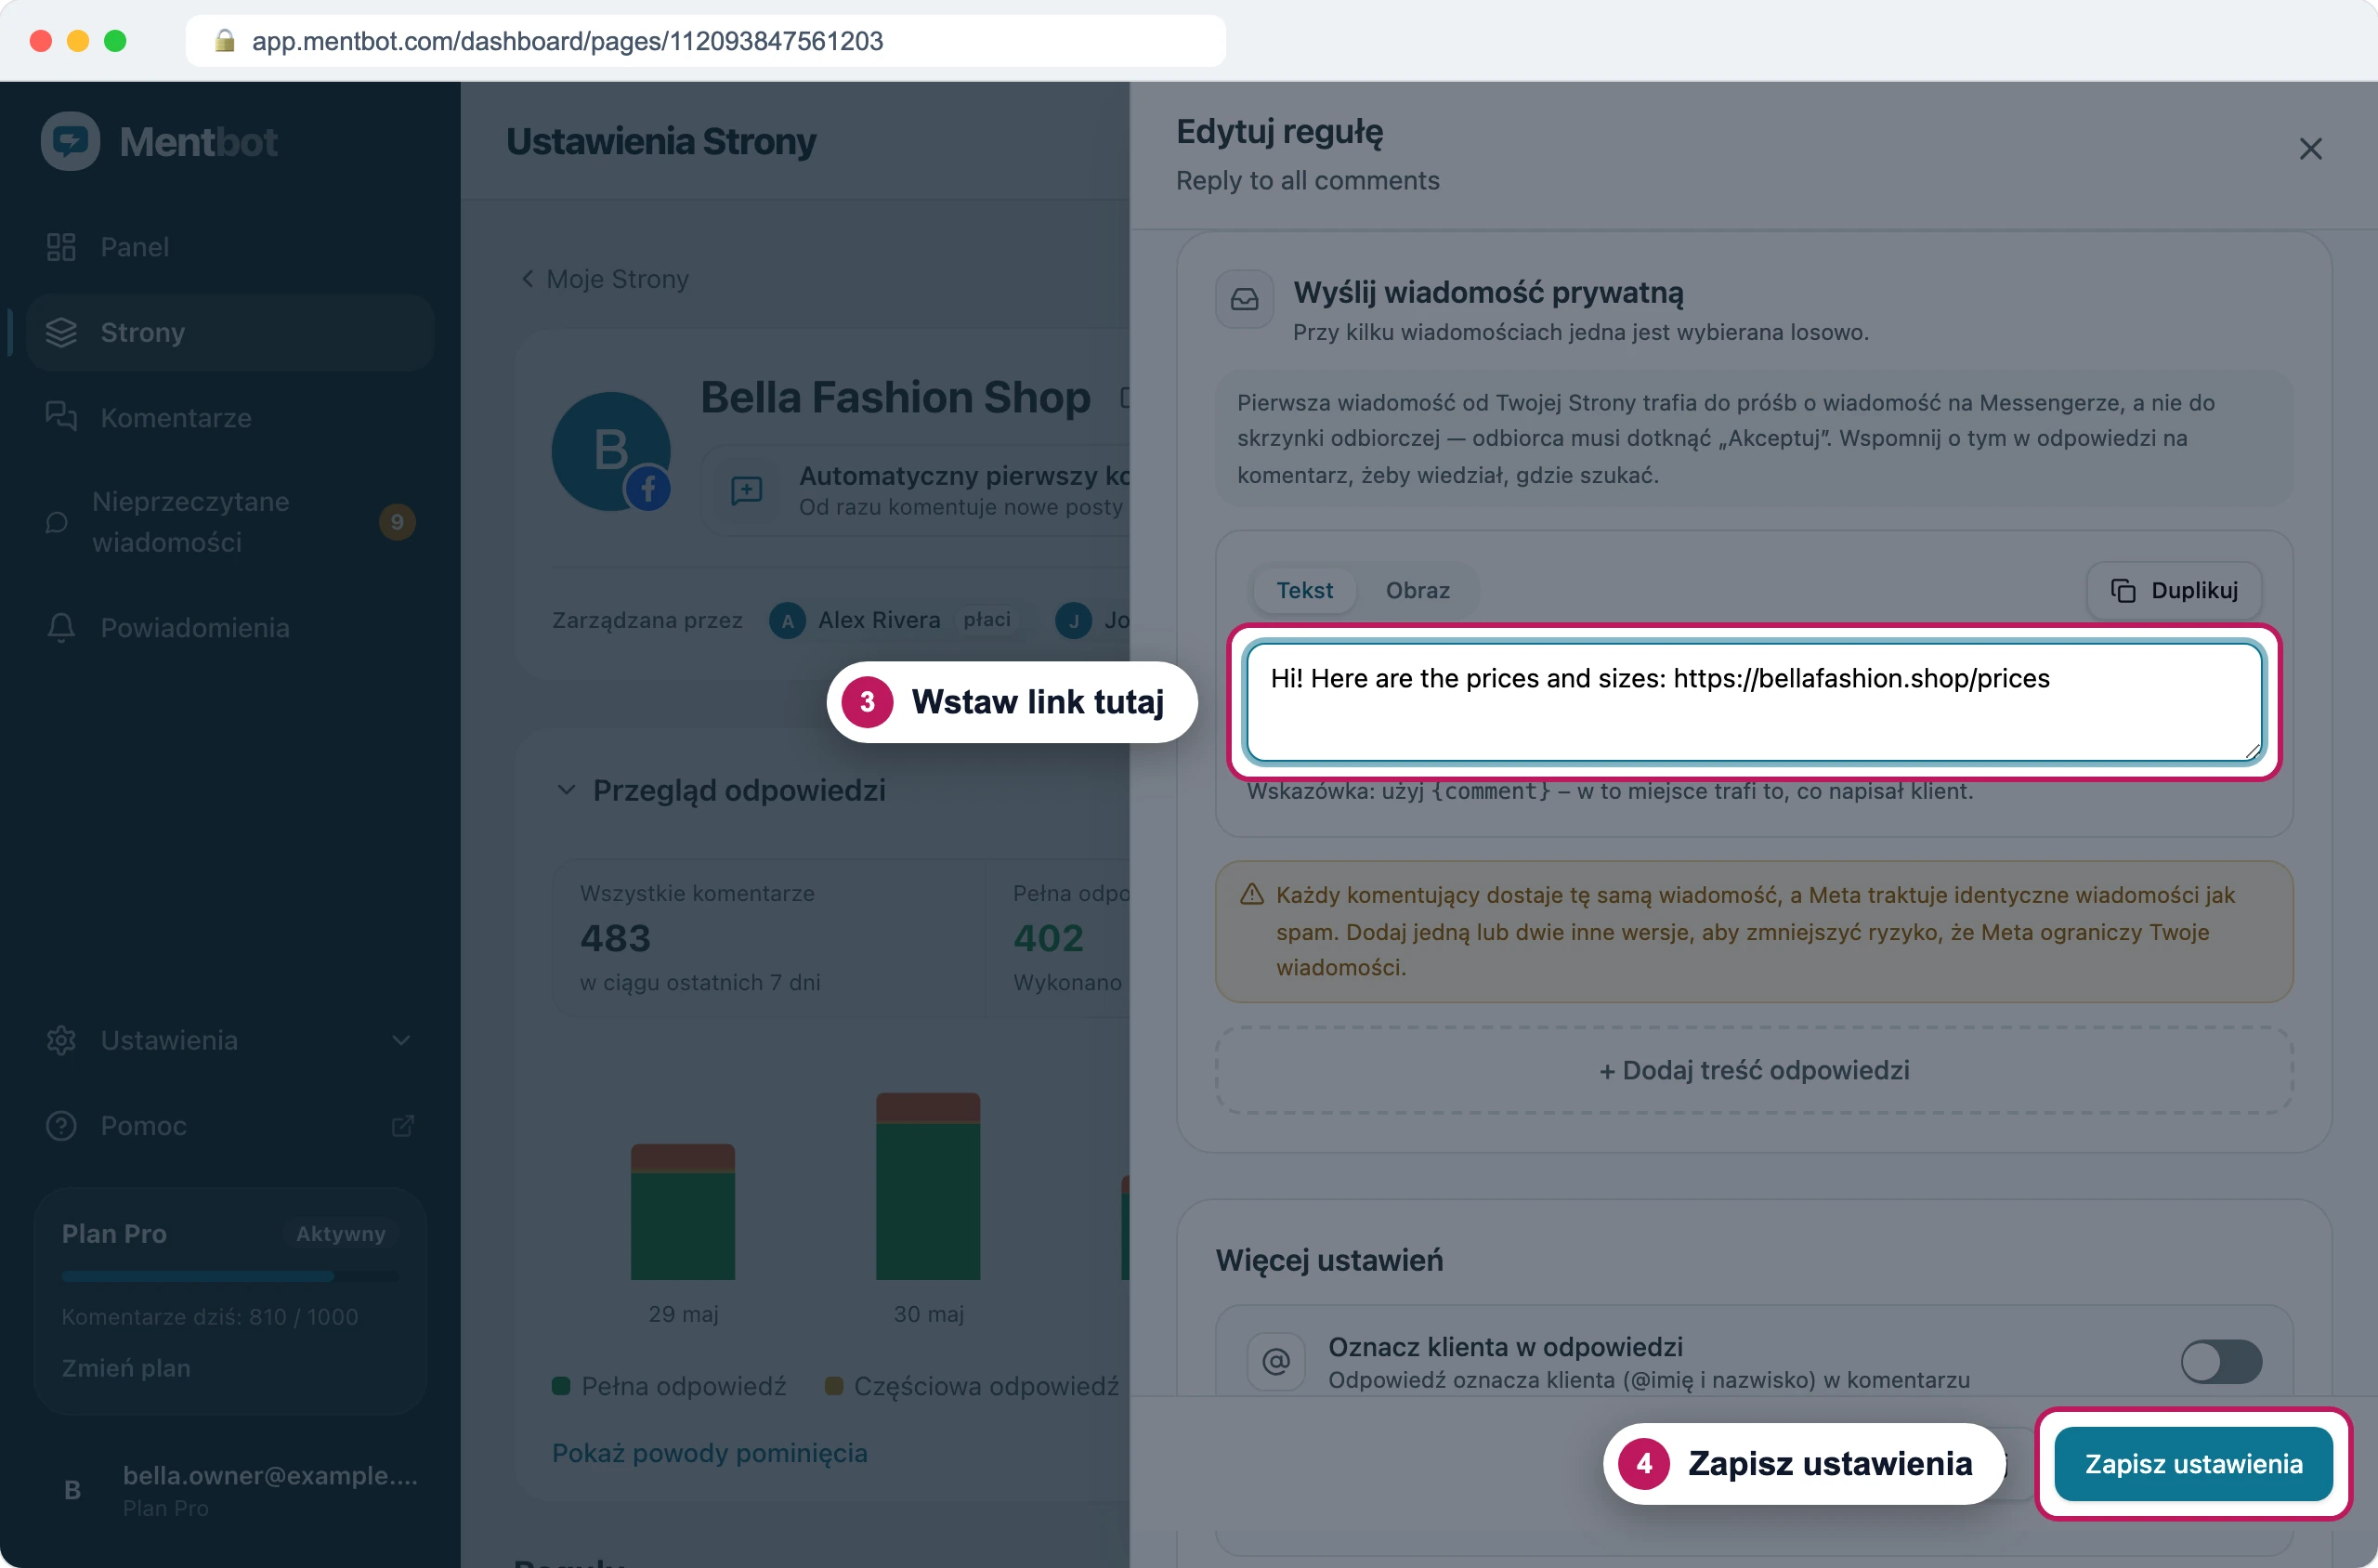The image size is (2378, 1568).
Task: Click the 30 maj chart bar
Action: [x=928, y=1186]
